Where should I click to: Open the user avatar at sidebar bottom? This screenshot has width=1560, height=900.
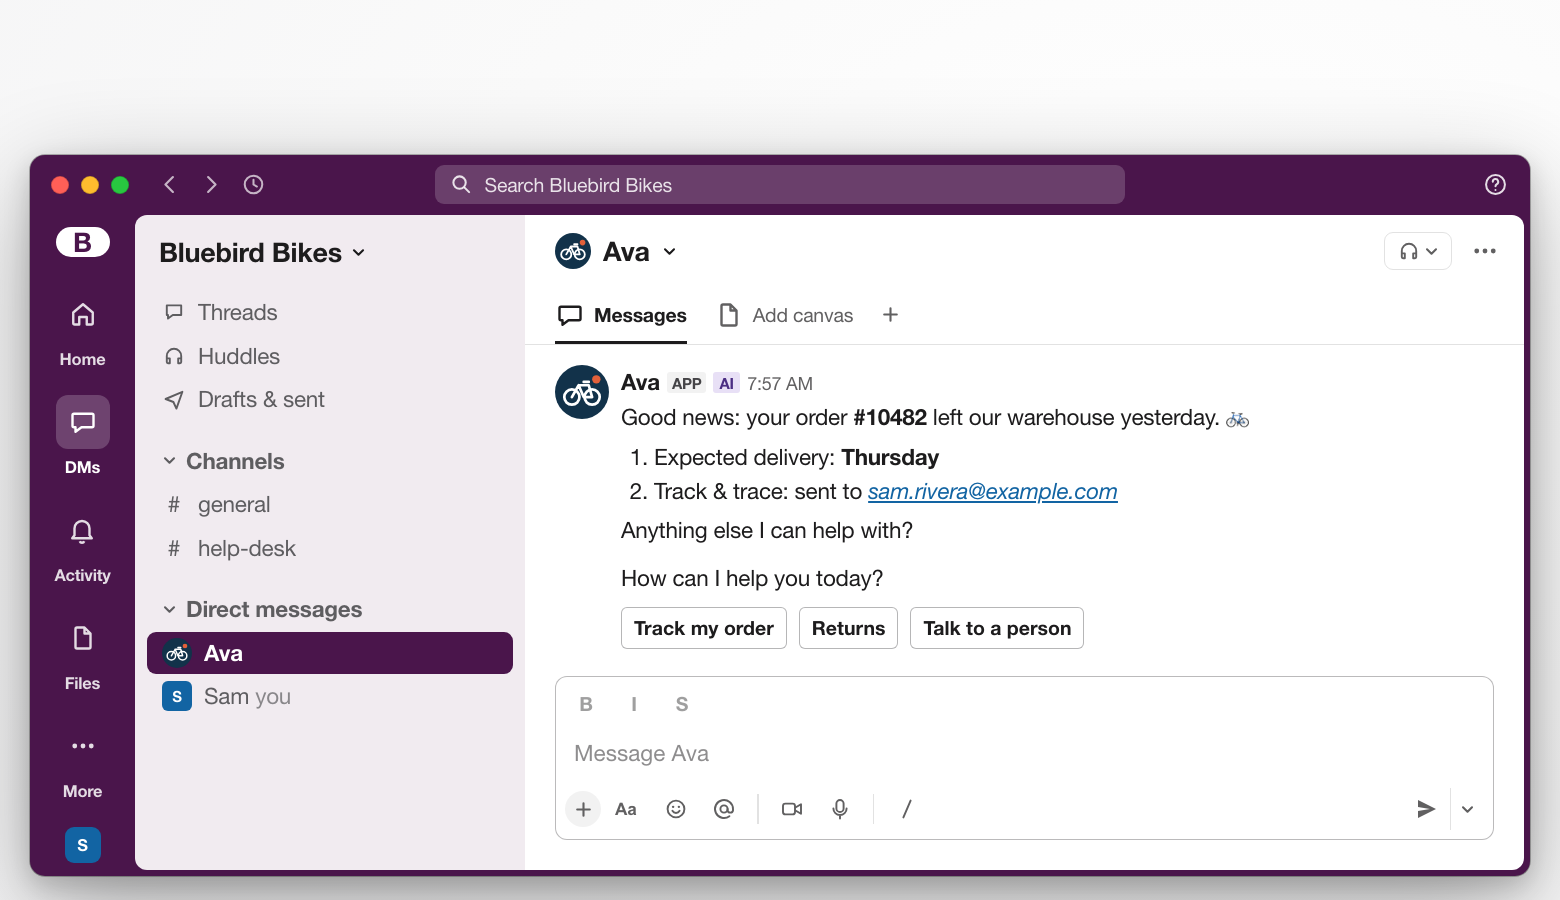83,845
